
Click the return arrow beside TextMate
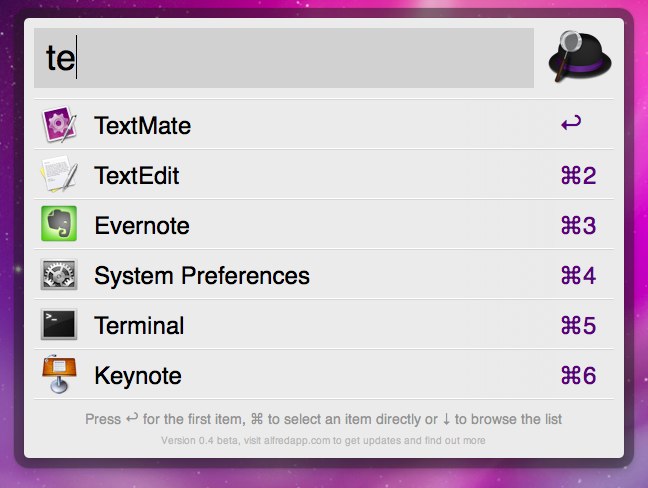[x=571, y=125]
